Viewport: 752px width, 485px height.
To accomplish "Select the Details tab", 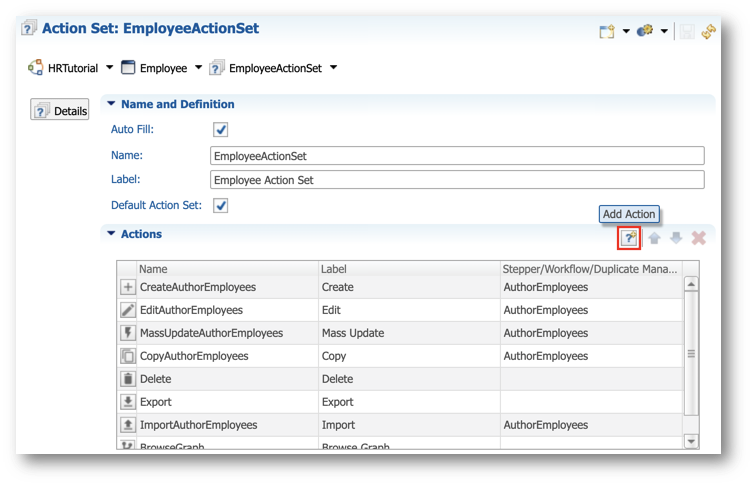I will coord(59,110).
